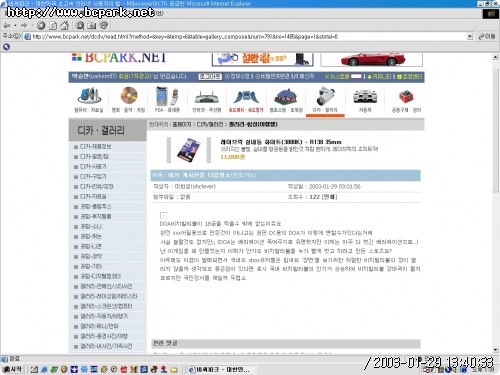This screenshot has width=500, height=375.
Task: Click 홈페이지 in the breadcrumb
Action: click(182, 124)
